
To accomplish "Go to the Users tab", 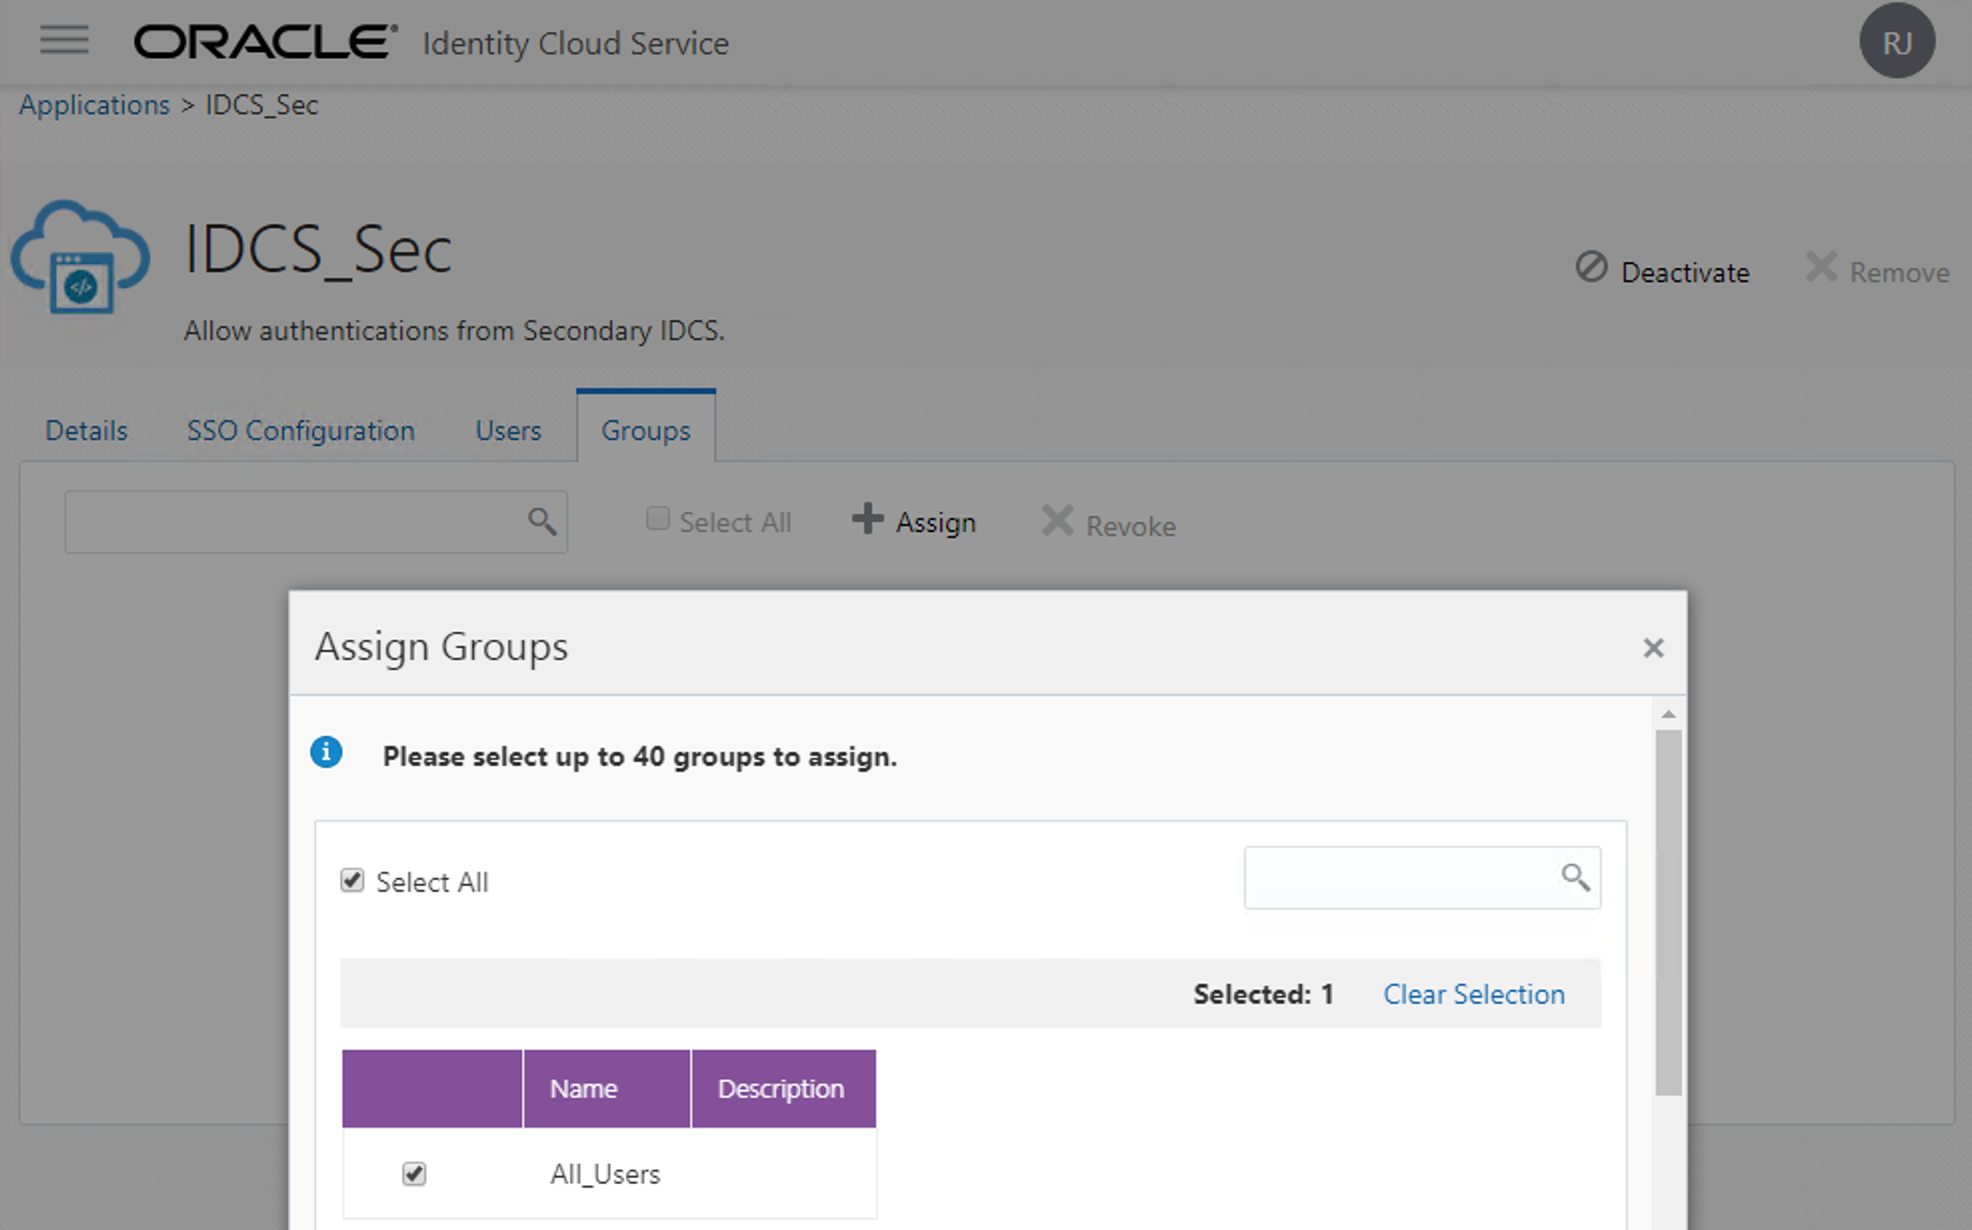I will pyautogui.click(x=508, y=430).
